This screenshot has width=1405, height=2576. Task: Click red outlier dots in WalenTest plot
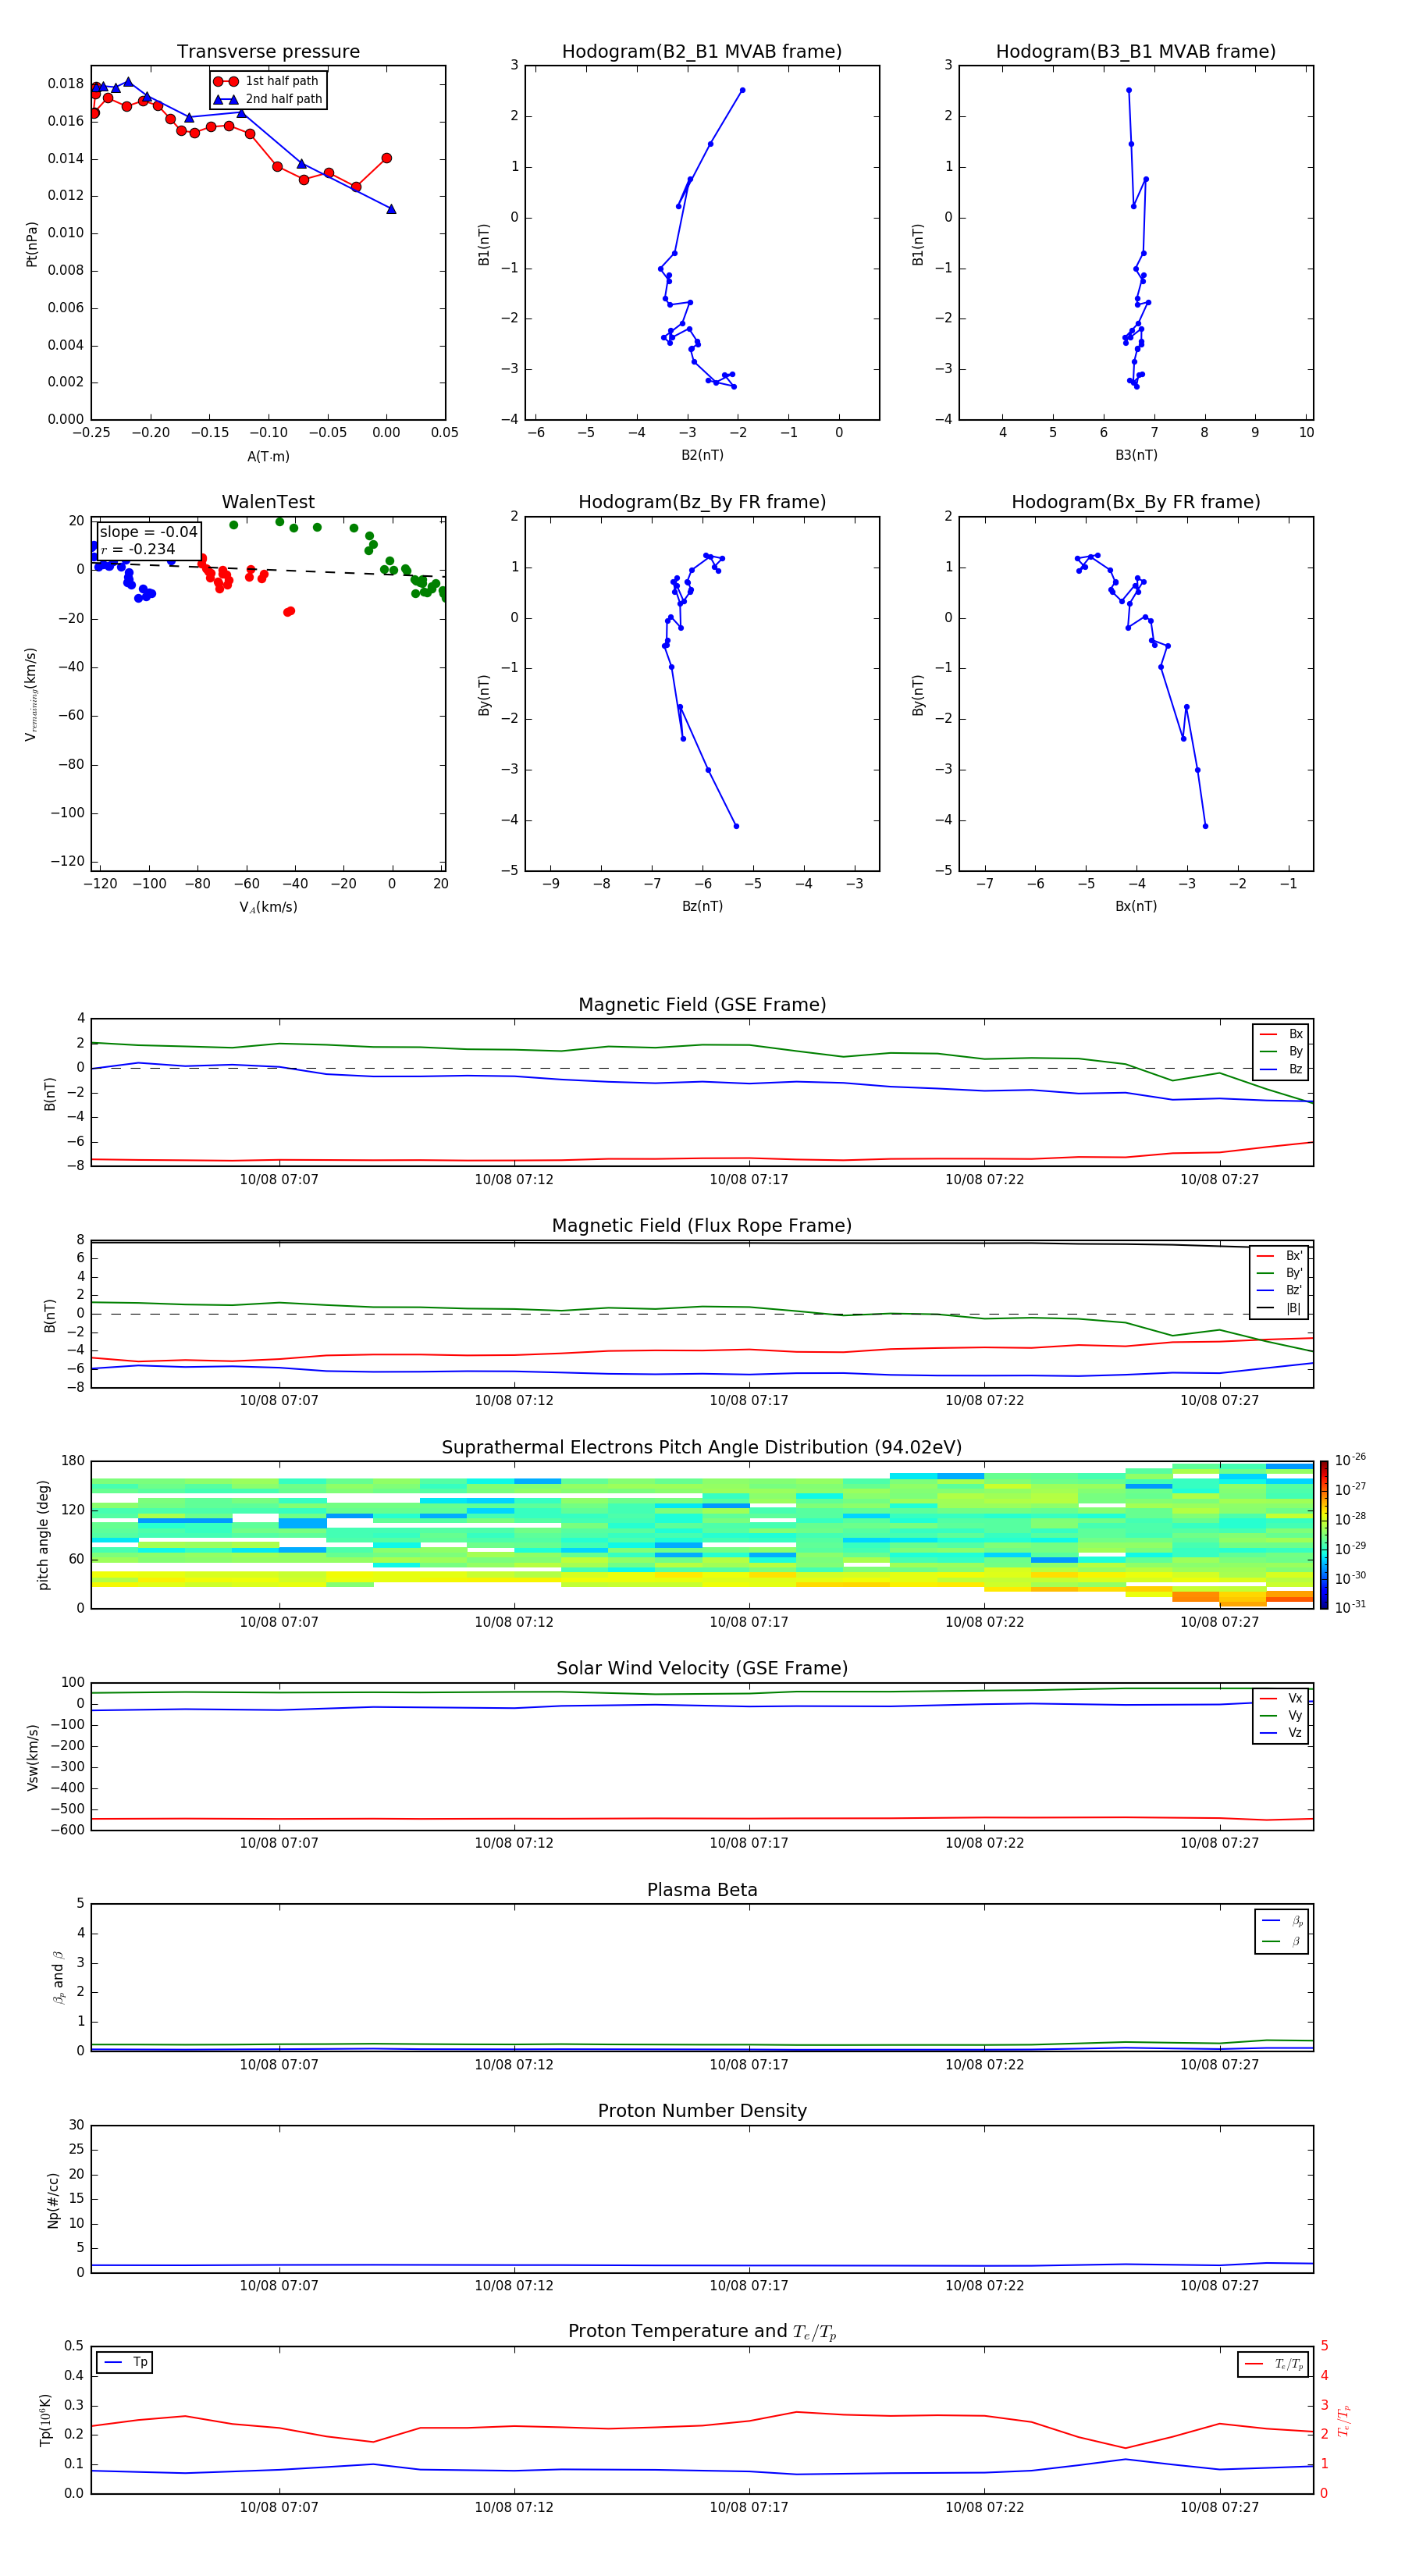pyautogui.click(x=289, y=611)
